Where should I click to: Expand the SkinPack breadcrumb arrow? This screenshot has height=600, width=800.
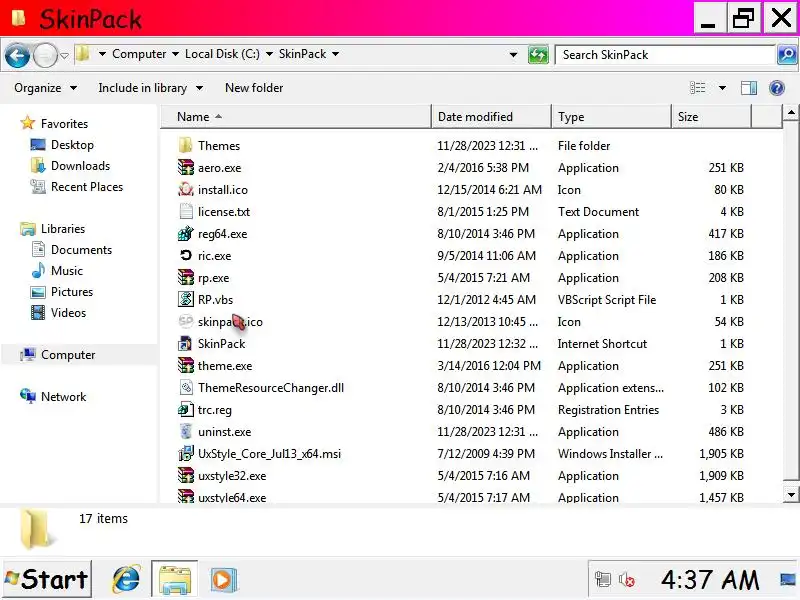pos(335,54)
